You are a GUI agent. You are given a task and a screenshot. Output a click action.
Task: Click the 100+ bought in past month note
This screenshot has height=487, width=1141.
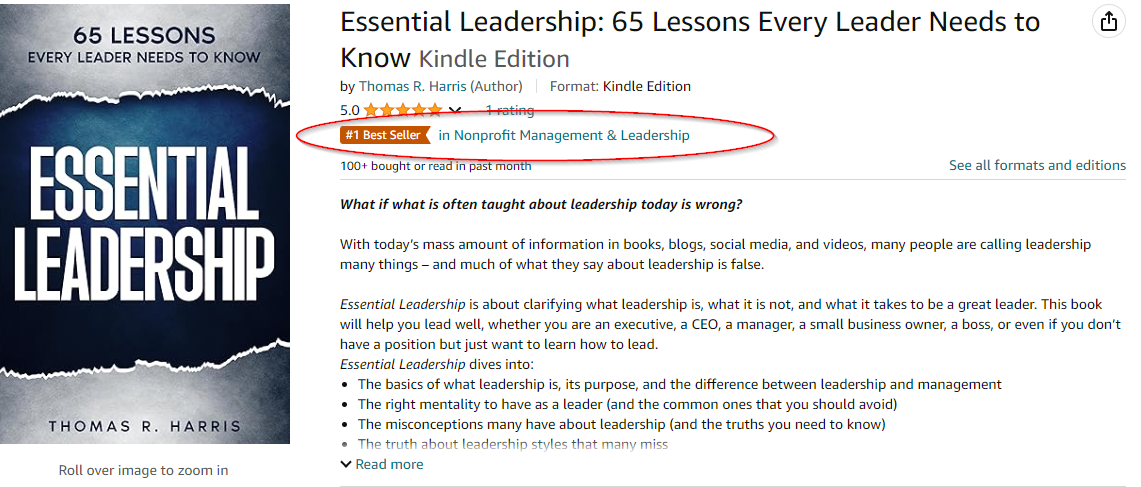[x=436, y=166]
